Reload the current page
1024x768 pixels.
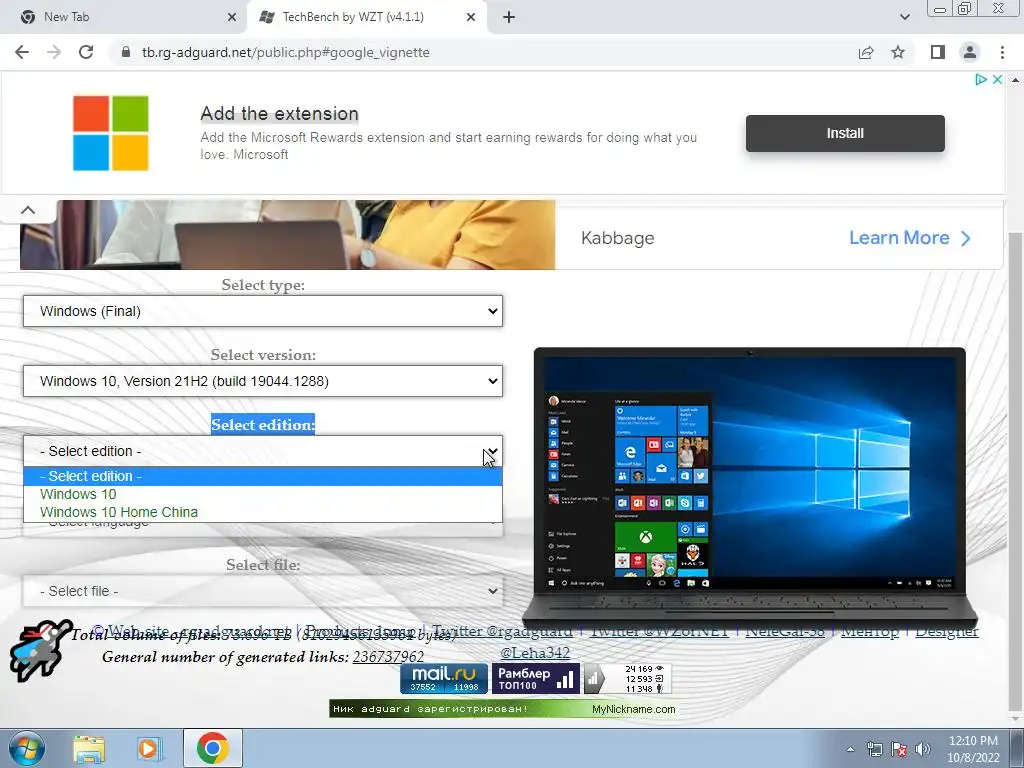pos(86,52)
